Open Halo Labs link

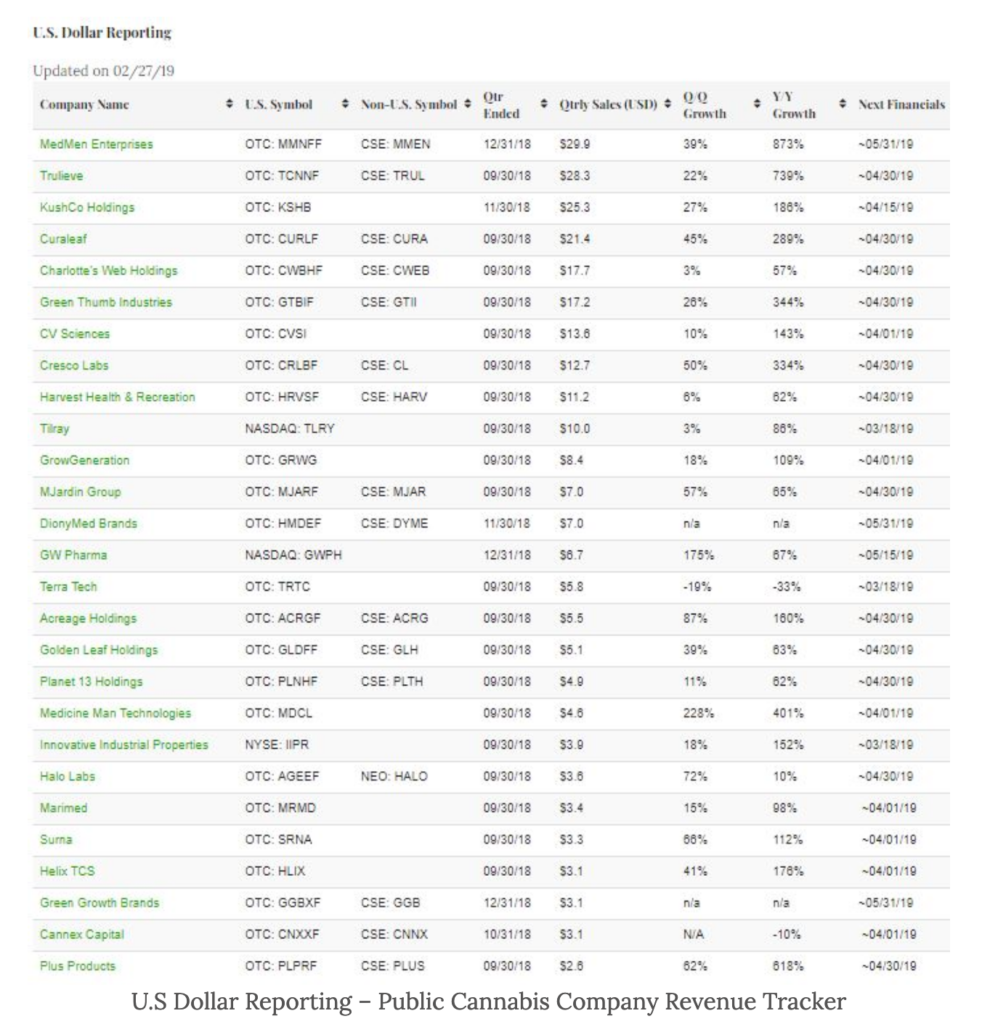click(x=67, y=776)
